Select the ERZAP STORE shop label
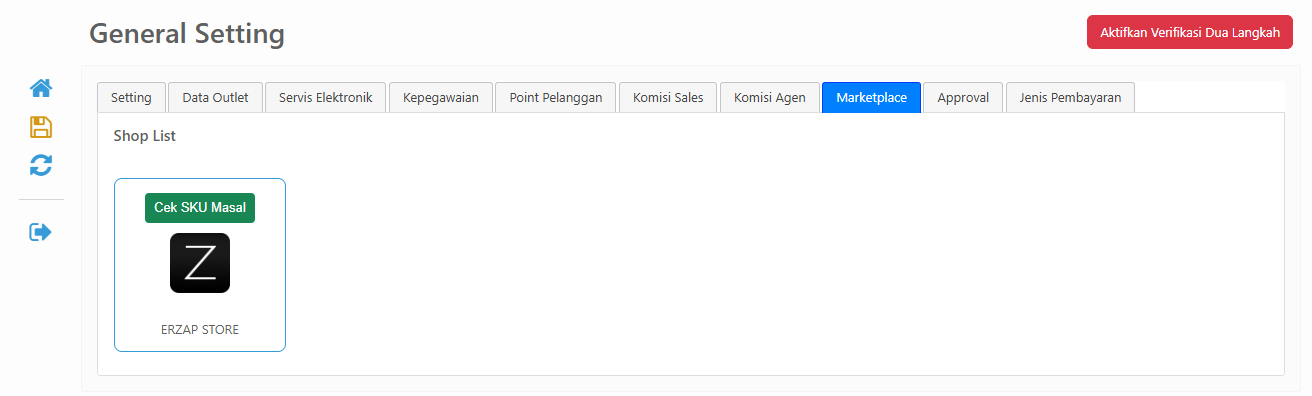This screenshot has width=1312, height=396. [200, 329]
